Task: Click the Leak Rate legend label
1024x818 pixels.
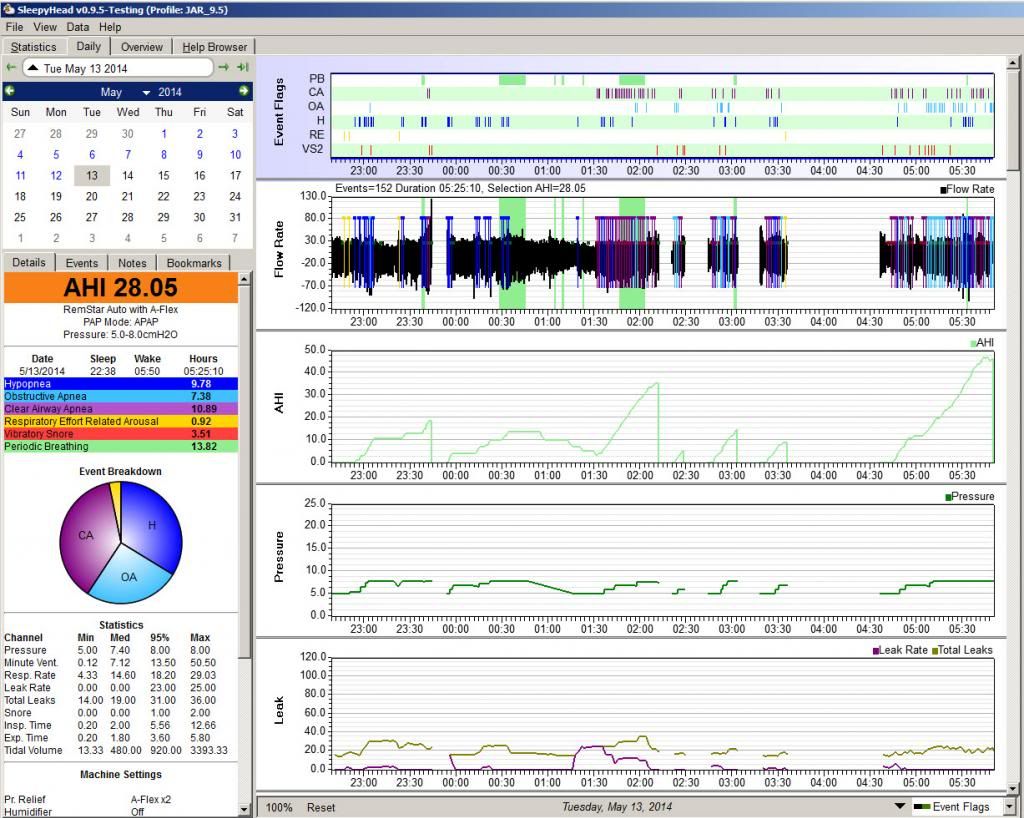Action: point(900,650)
